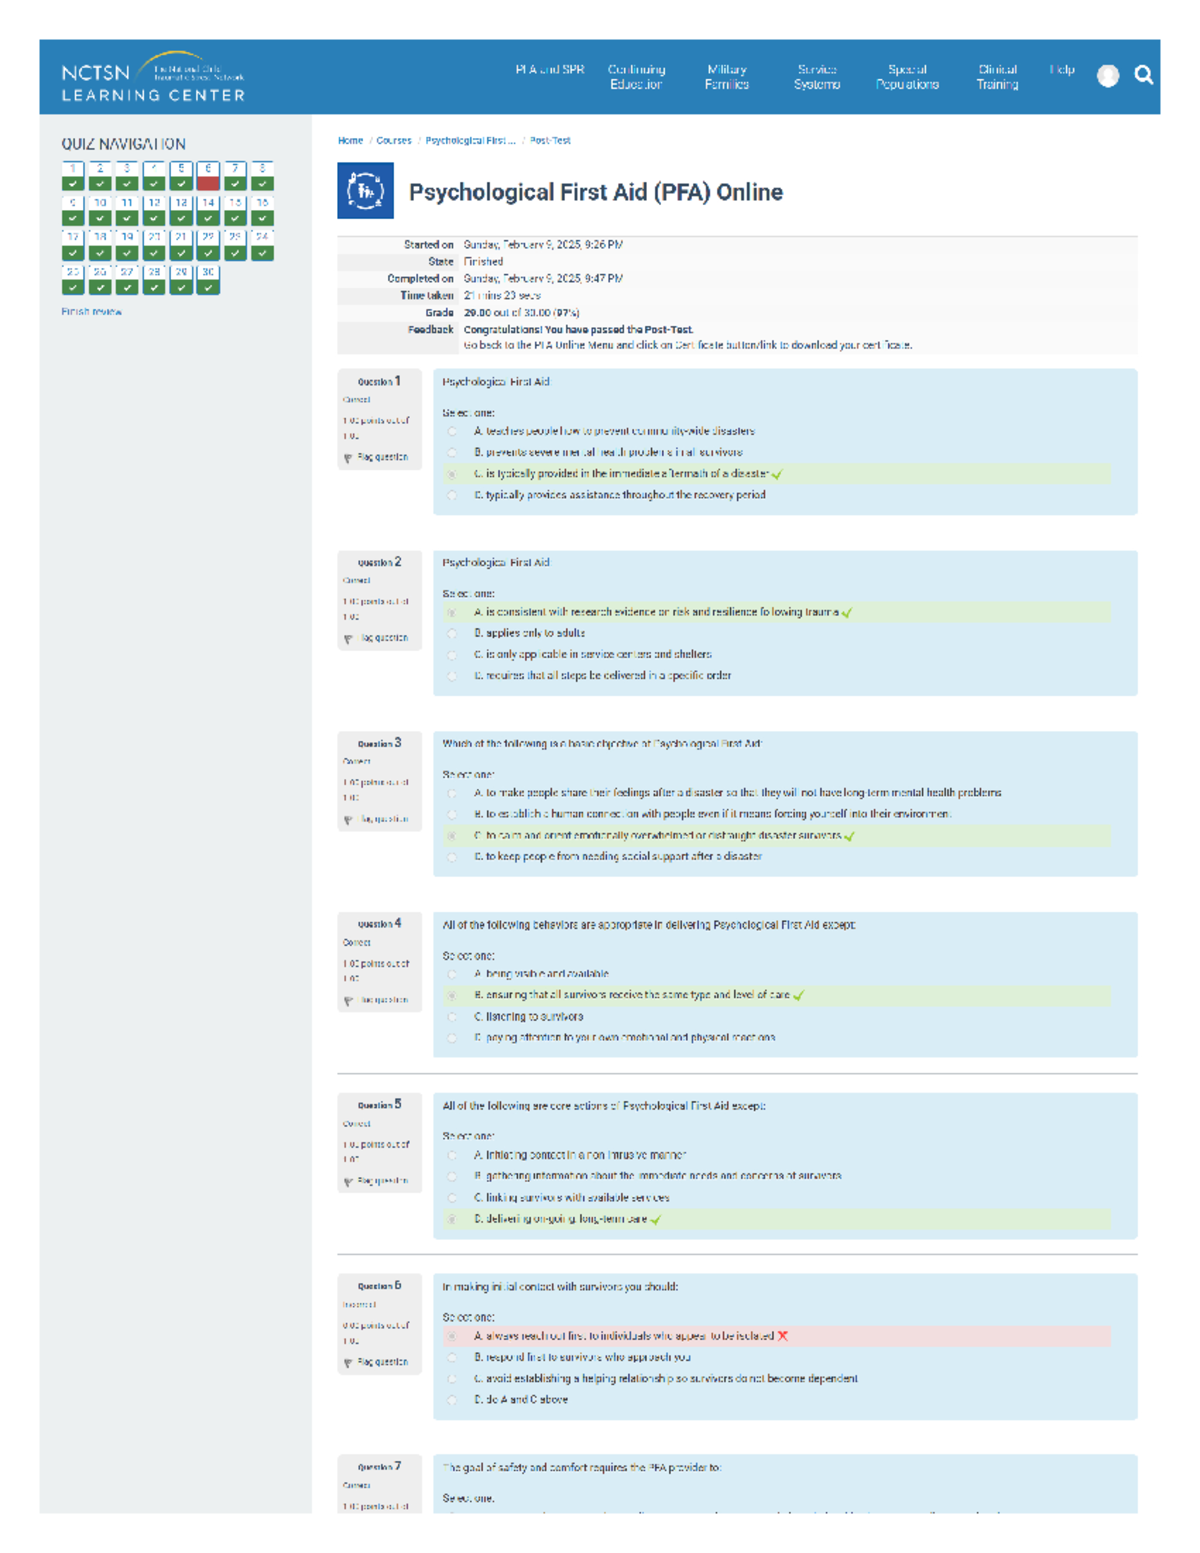Image resolution: width=1200 pixels, height=1553 pixels.
Task: Open the Clinical Training menu item
Action: [997, 77]
